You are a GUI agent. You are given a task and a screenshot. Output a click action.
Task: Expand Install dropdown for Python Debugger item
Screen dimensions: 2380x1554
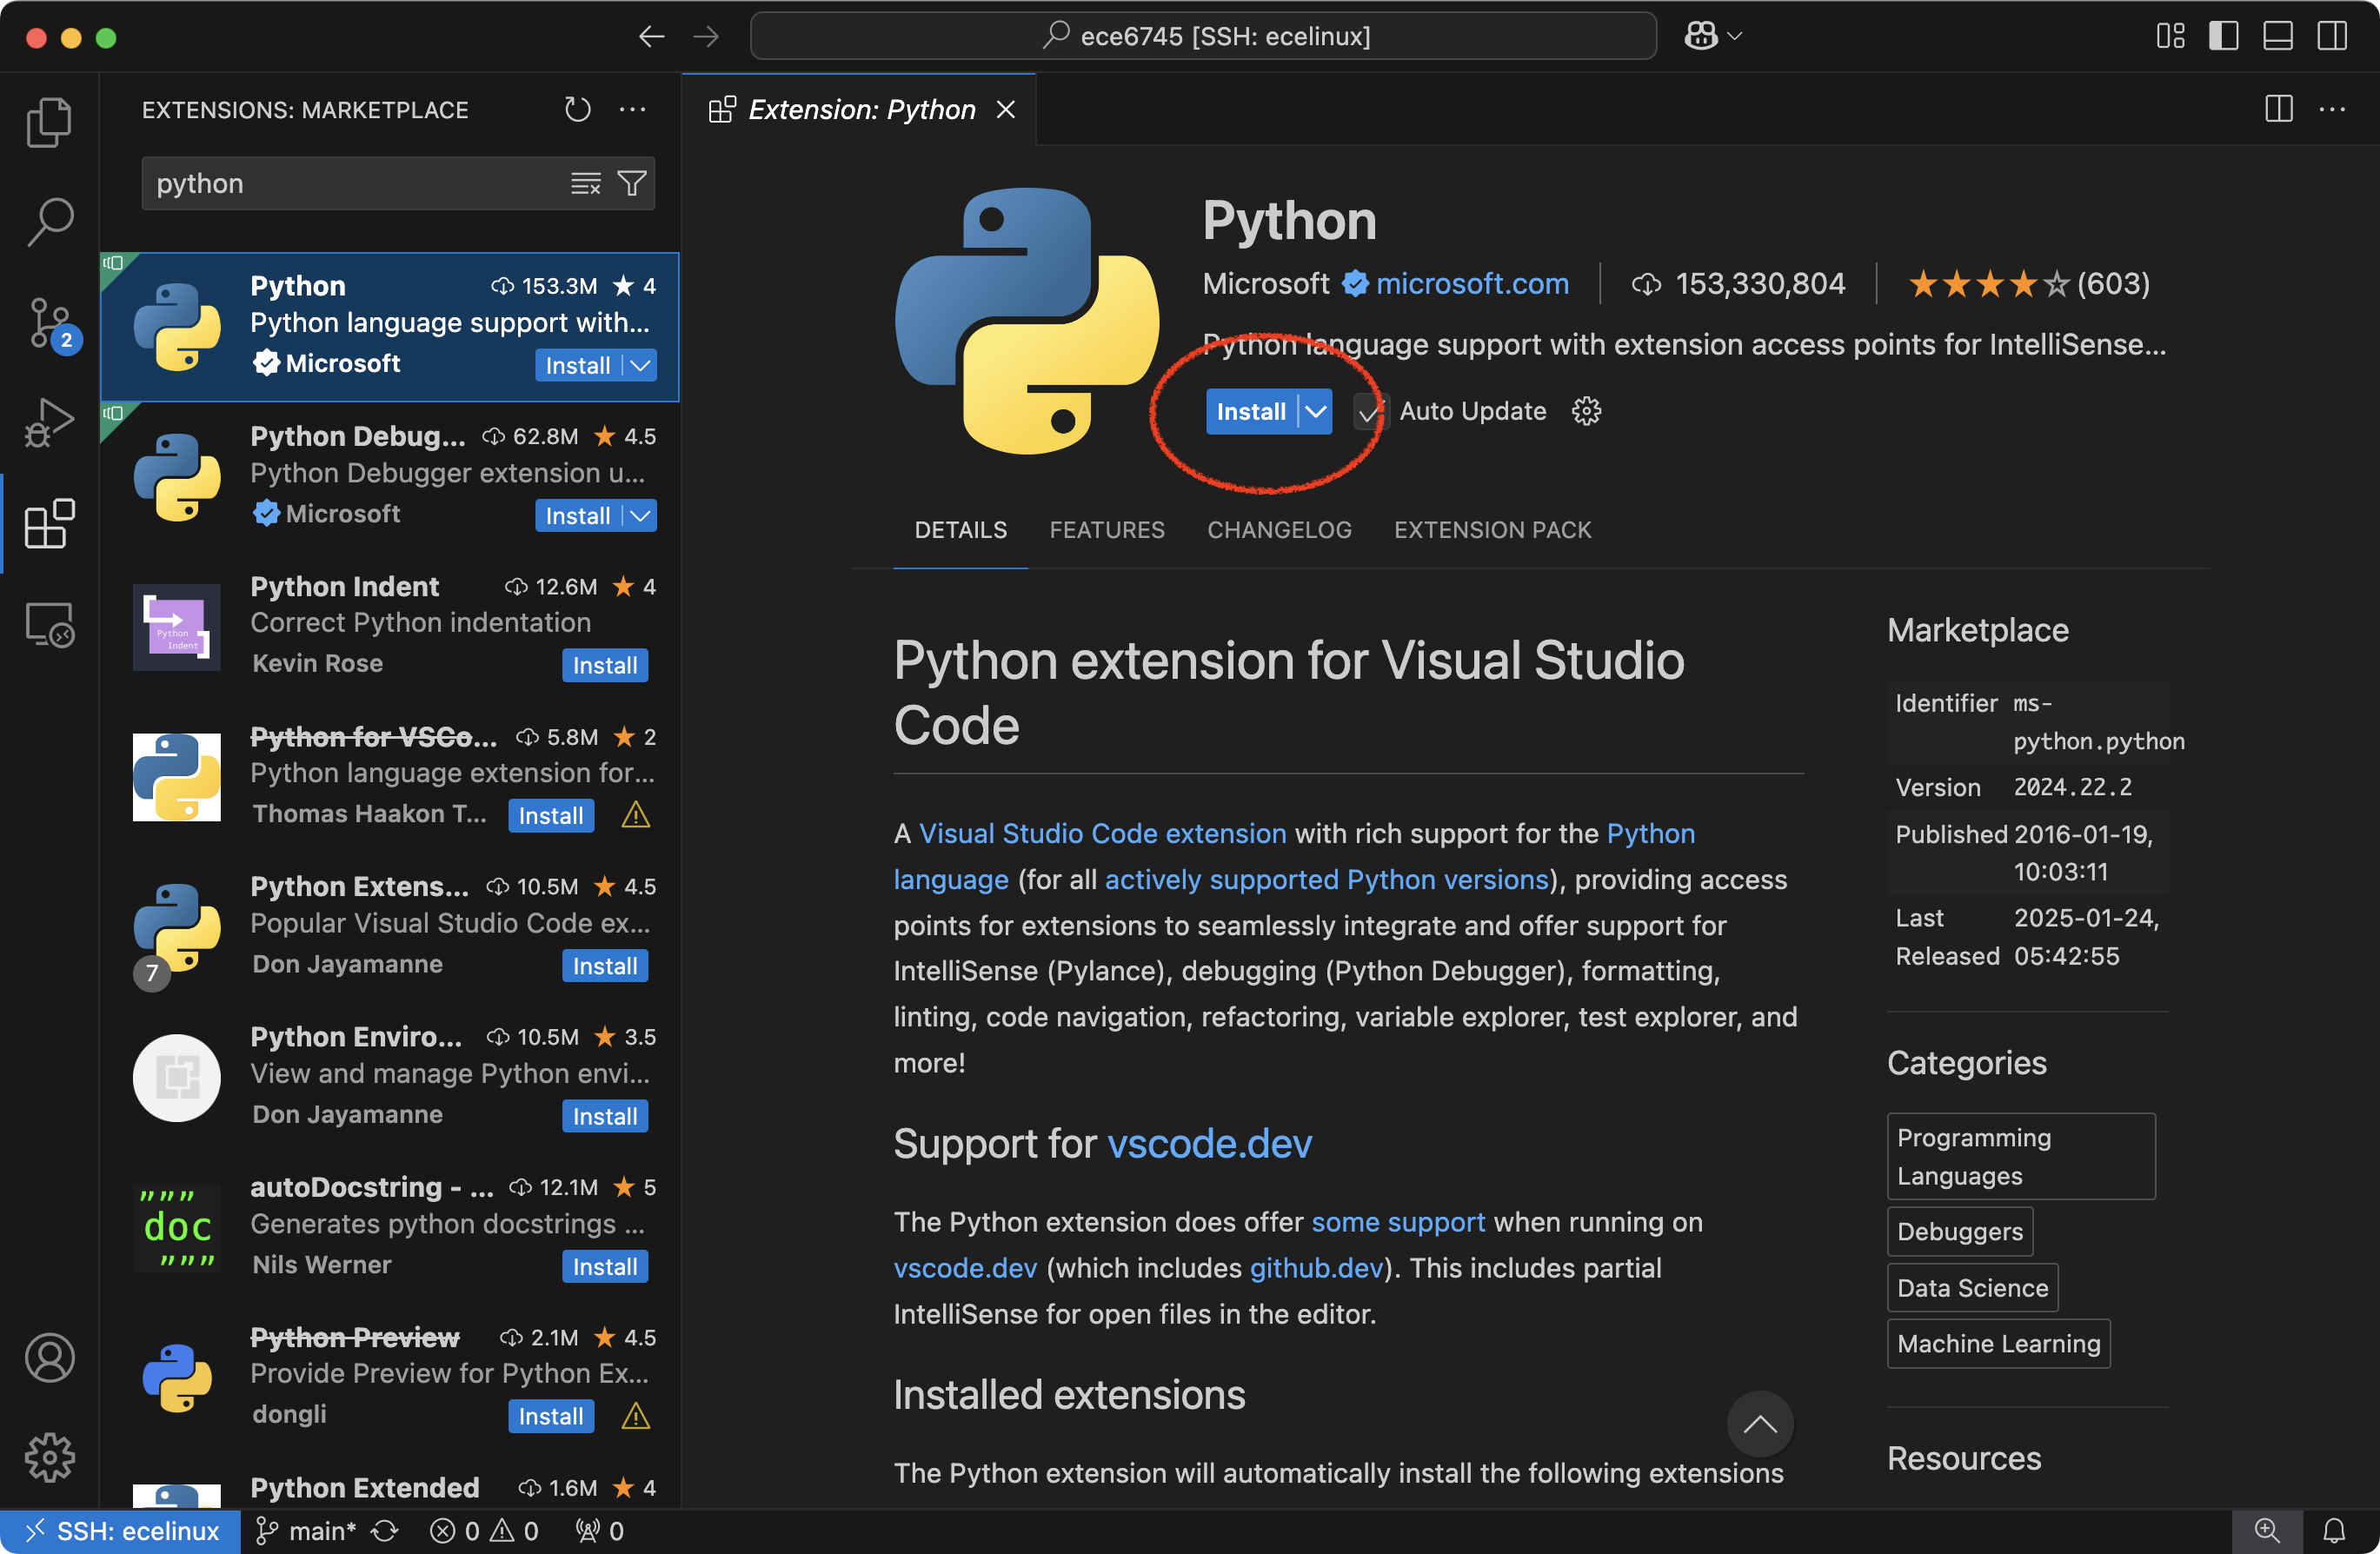(x=641, y=516)
